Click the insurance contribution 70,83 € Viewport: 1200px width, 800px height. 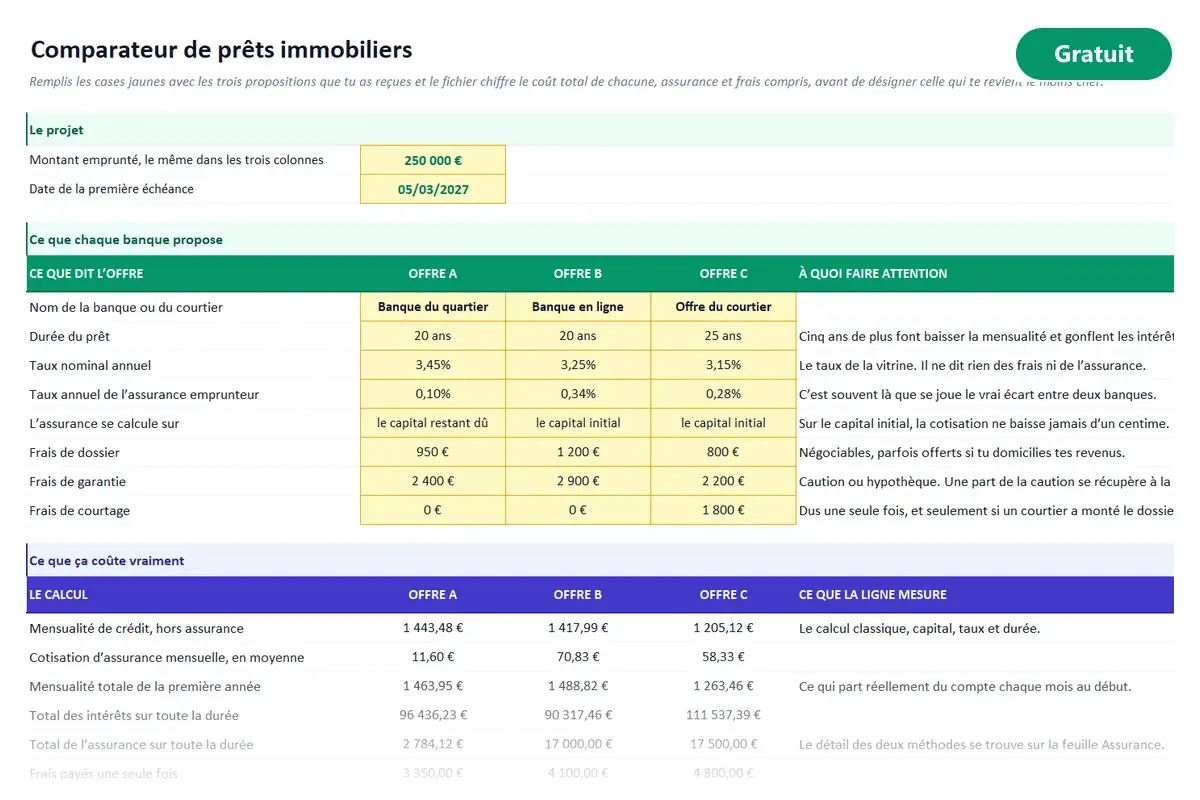pyautogui.click(x=578, y=658)
